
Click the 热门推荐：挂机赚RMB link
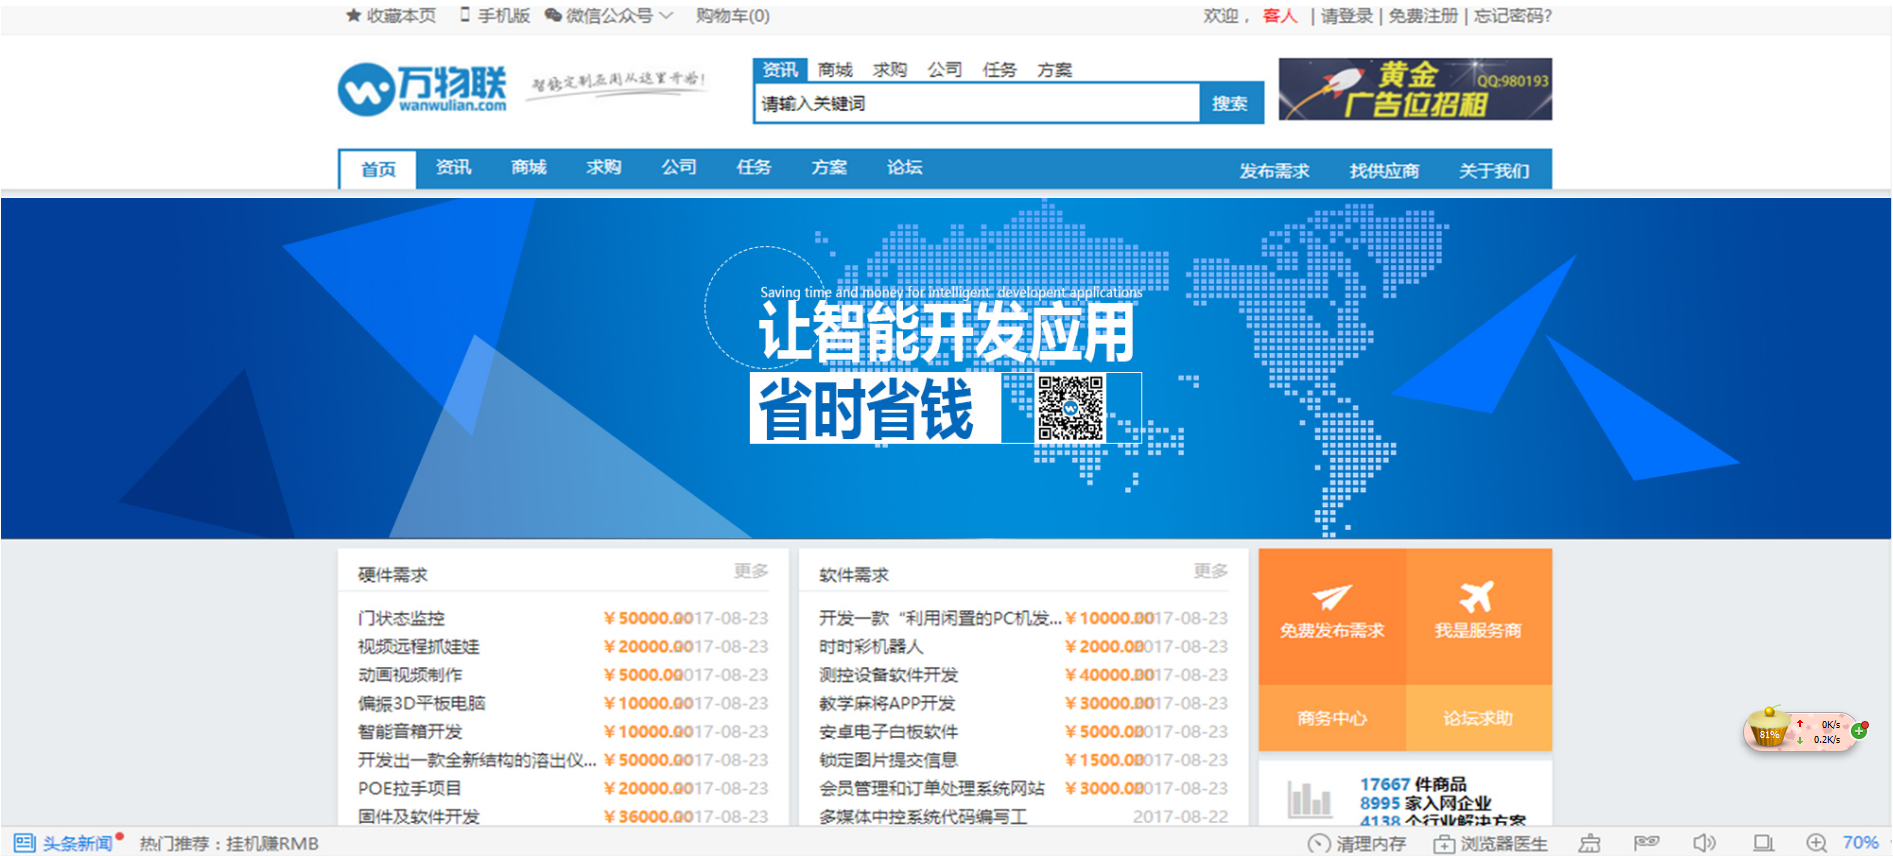(229, 843)
